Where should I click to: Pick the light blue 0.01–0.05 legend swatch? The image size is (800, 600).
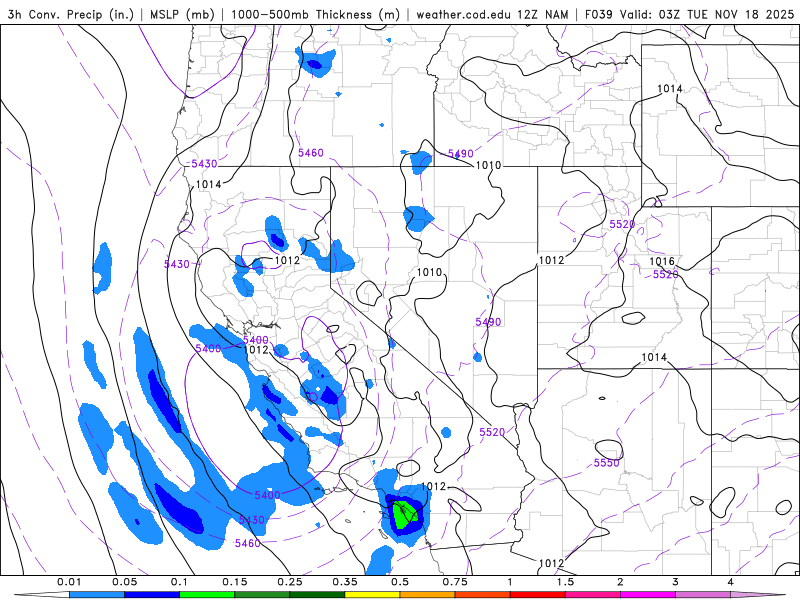(x=97, y=595)
